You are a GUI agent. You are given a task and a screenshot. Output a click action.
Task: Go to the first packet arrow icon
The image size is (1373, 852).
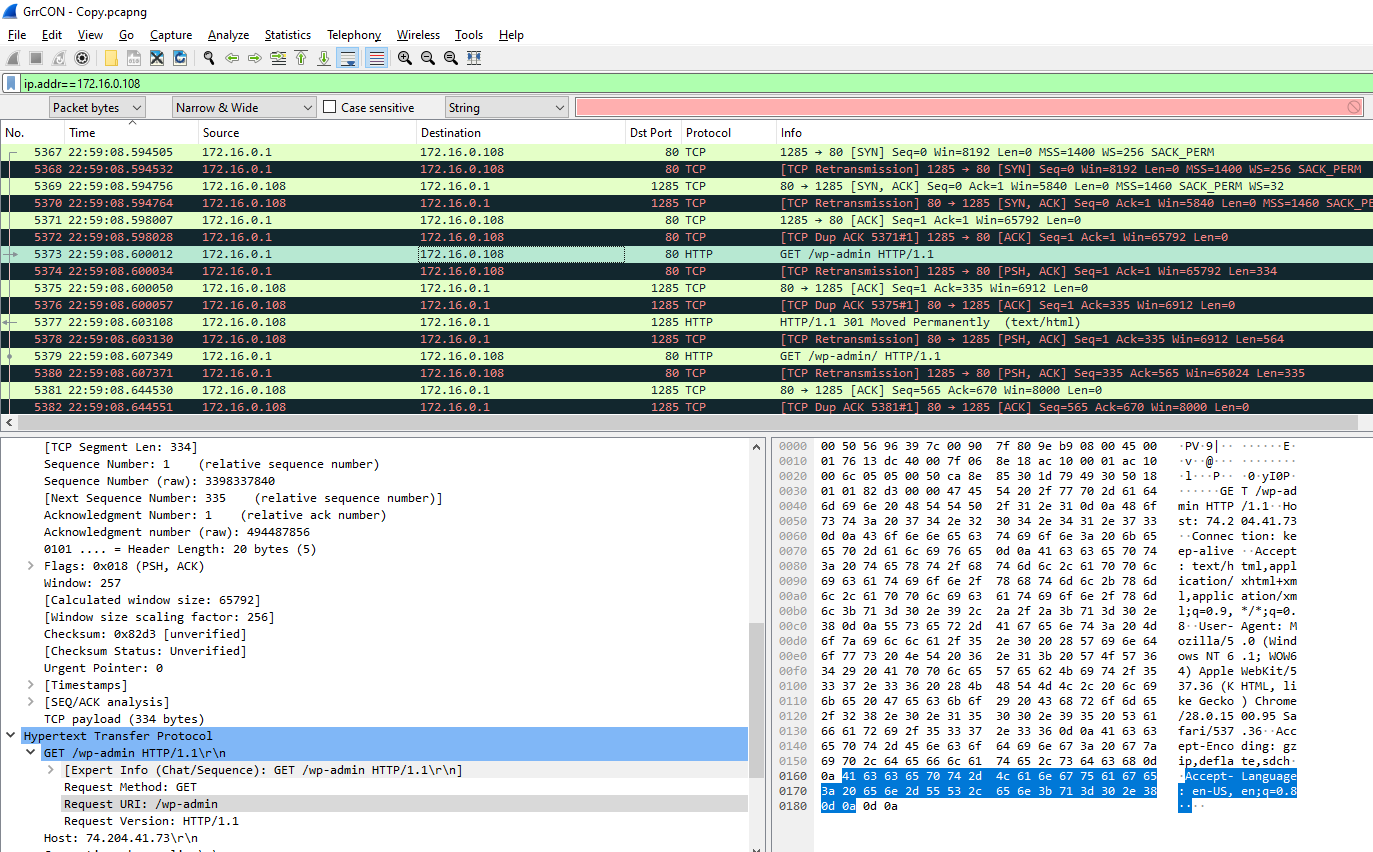coord(301,58)
